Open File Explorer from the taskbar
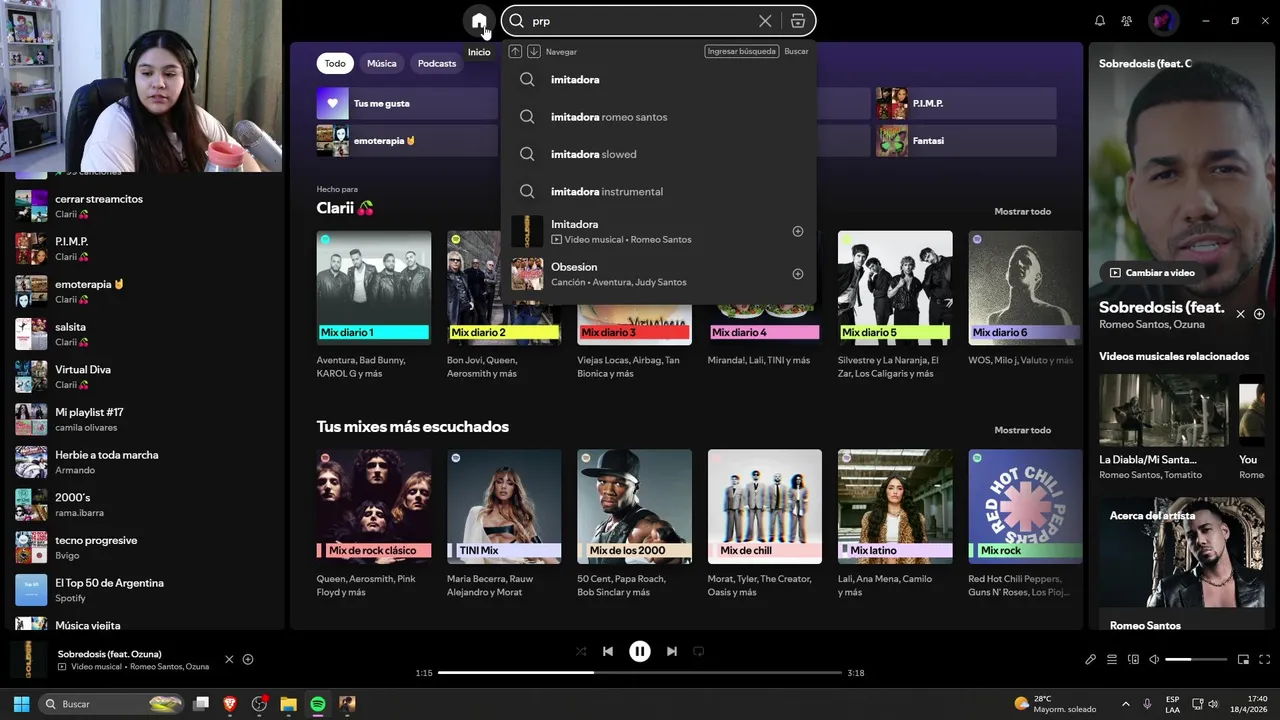Image resolution: width=1280 pixels, height=720 pixels. tap(288, 704)
